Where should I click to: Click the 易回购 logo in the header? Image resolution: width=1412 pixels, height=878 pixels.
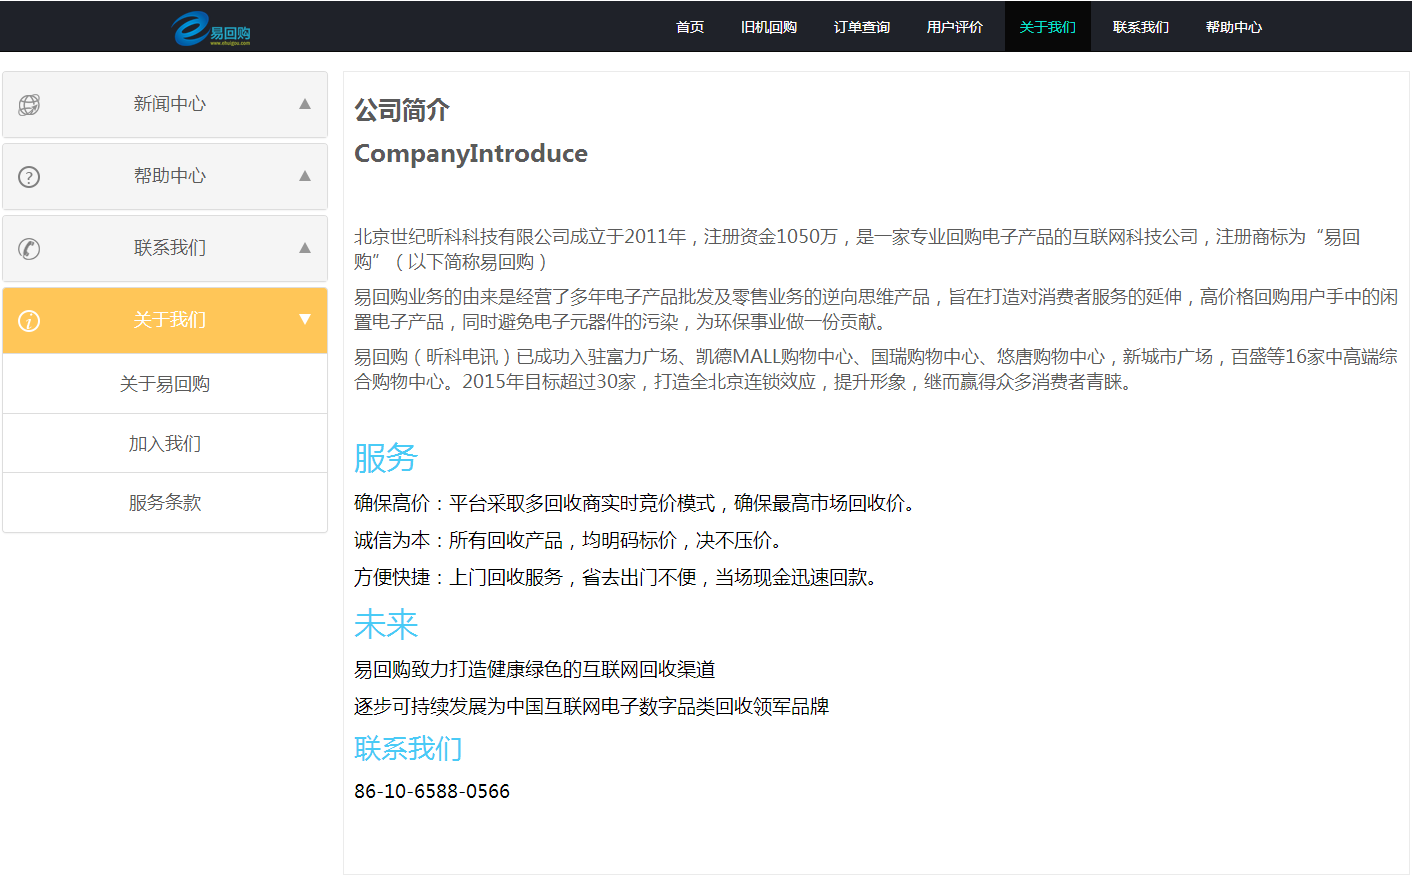point(211,29)
